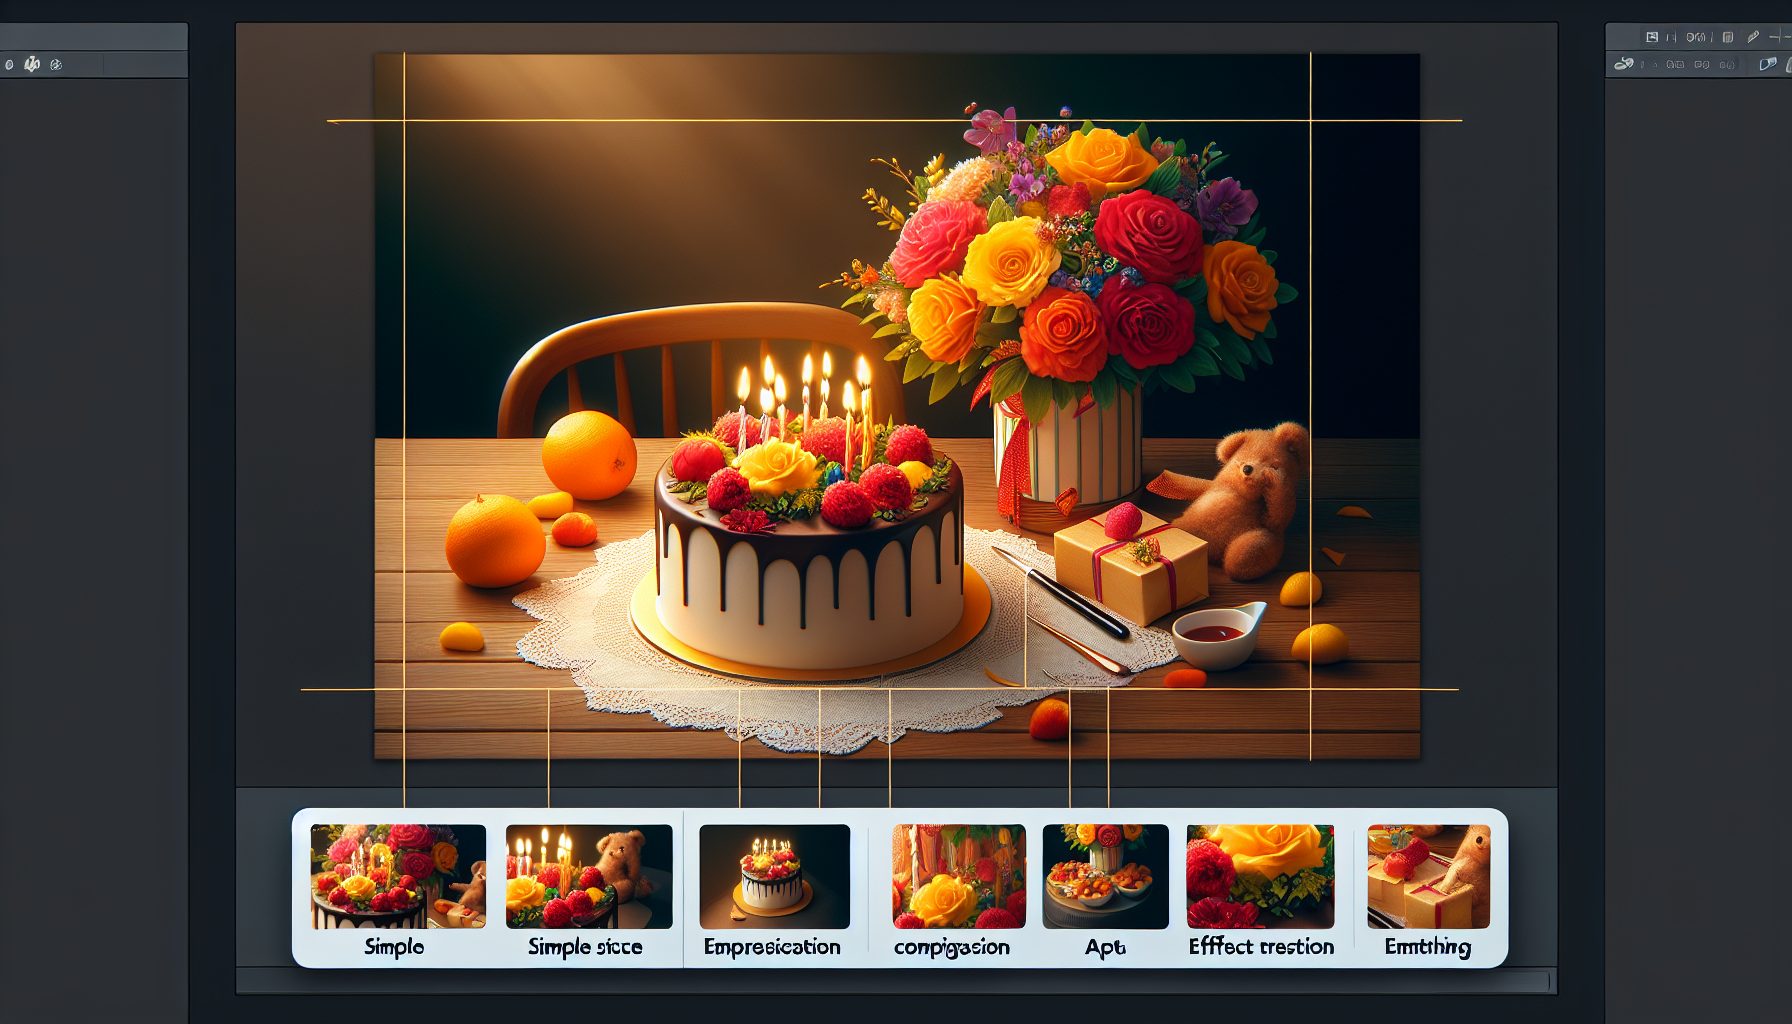The height and width of the screenshot is (1024, 1792).
Task: Click the blue tag icon in right panel
Action: [x=1767, y=64]
